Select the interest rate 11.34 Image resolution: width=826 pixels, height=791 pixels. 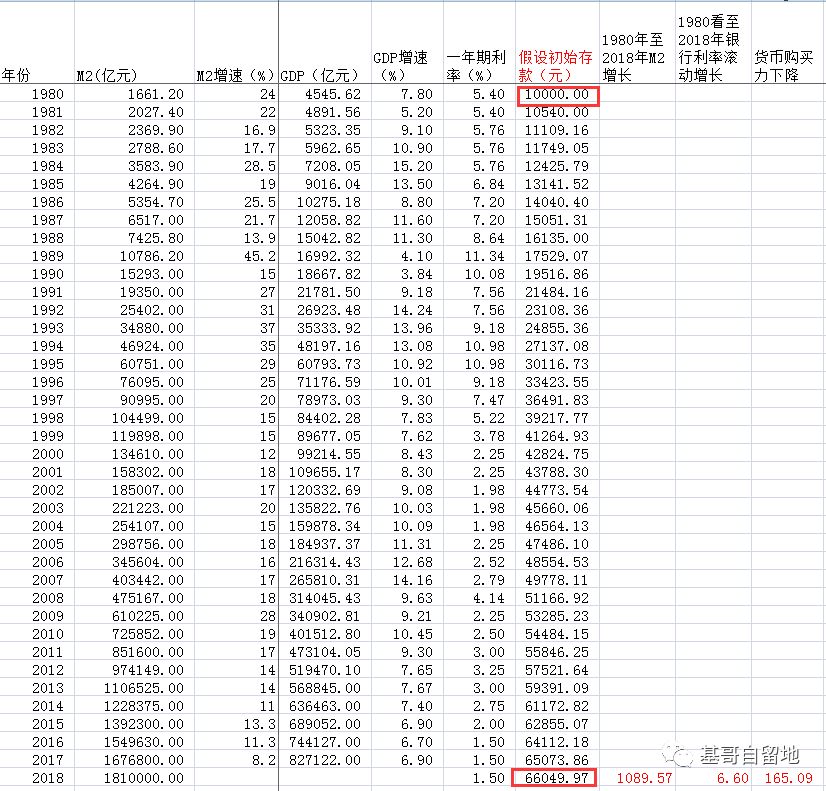(x=485, y=256)
